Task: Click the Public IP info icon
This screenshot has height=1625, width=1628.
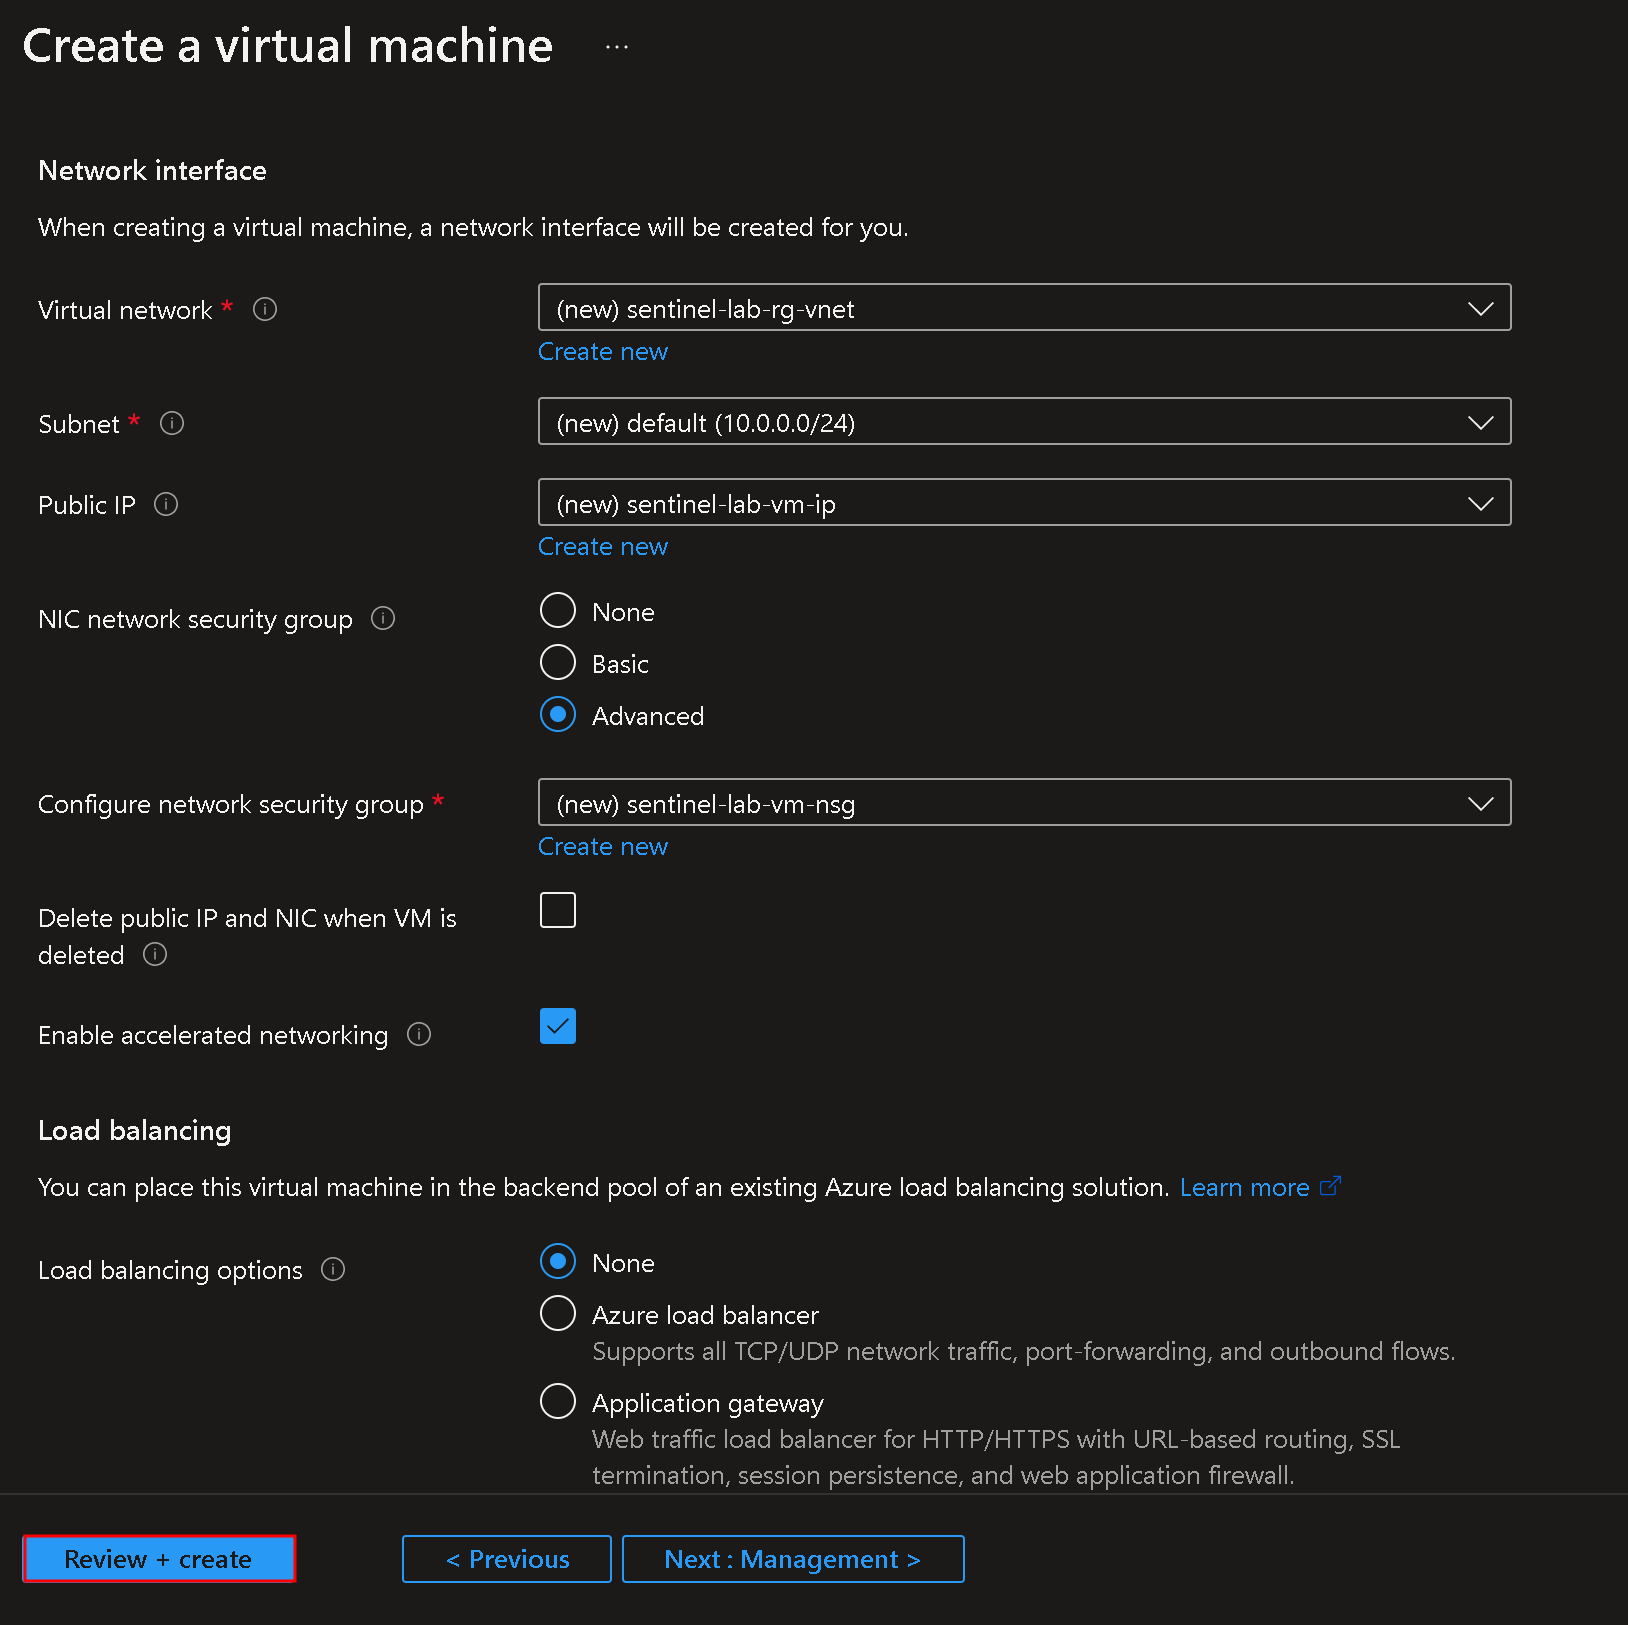Action: 165,504
